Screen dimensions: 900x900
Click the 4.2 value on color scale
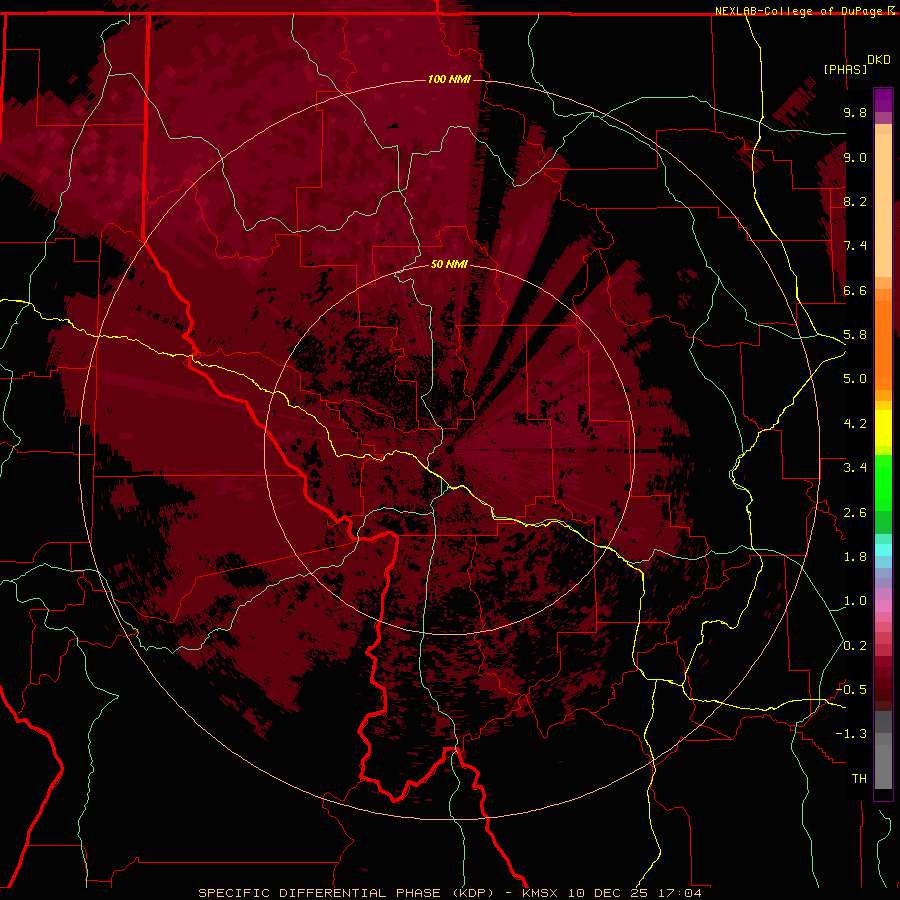pos(855,424)
